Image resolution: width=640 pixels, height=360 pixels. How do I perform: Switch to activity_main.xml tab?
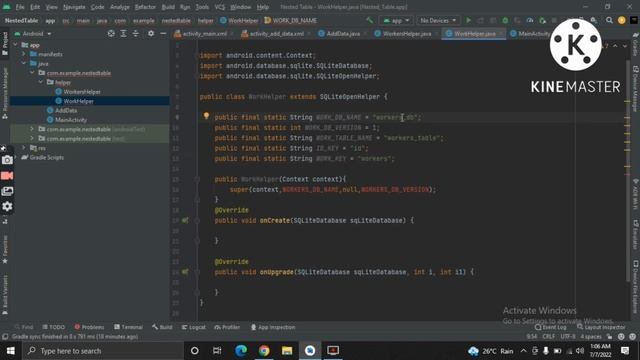point(203,34)
